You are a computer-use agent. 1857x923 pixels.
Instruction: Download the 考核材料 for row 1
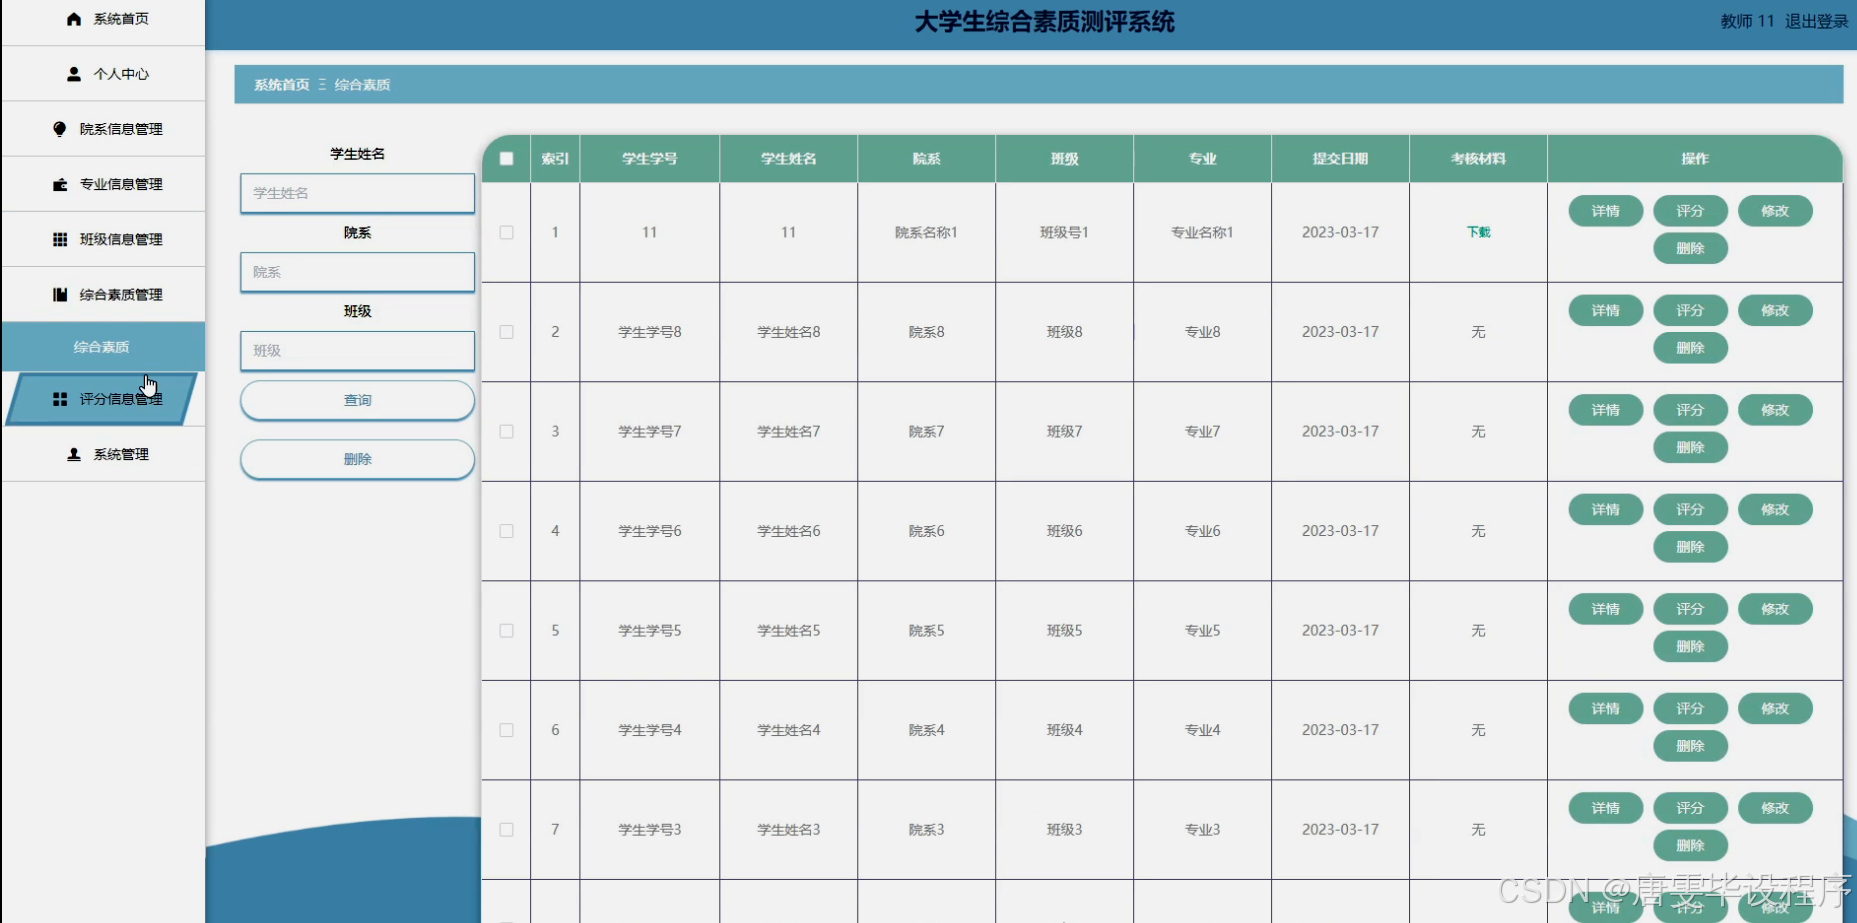click(1478, 232)
